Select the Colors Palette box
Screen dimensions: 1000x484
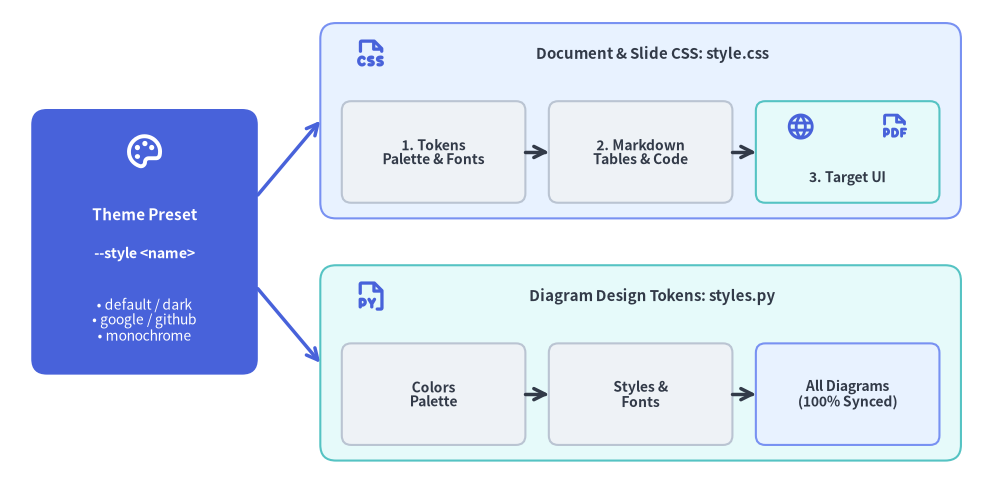(434, 394)
